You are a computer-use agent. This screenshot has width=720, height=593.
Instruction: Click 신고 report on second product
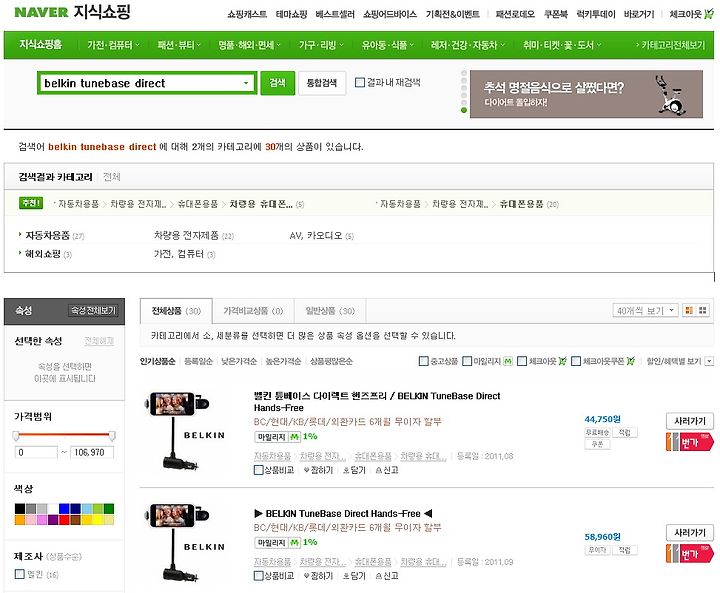[387, 576]
